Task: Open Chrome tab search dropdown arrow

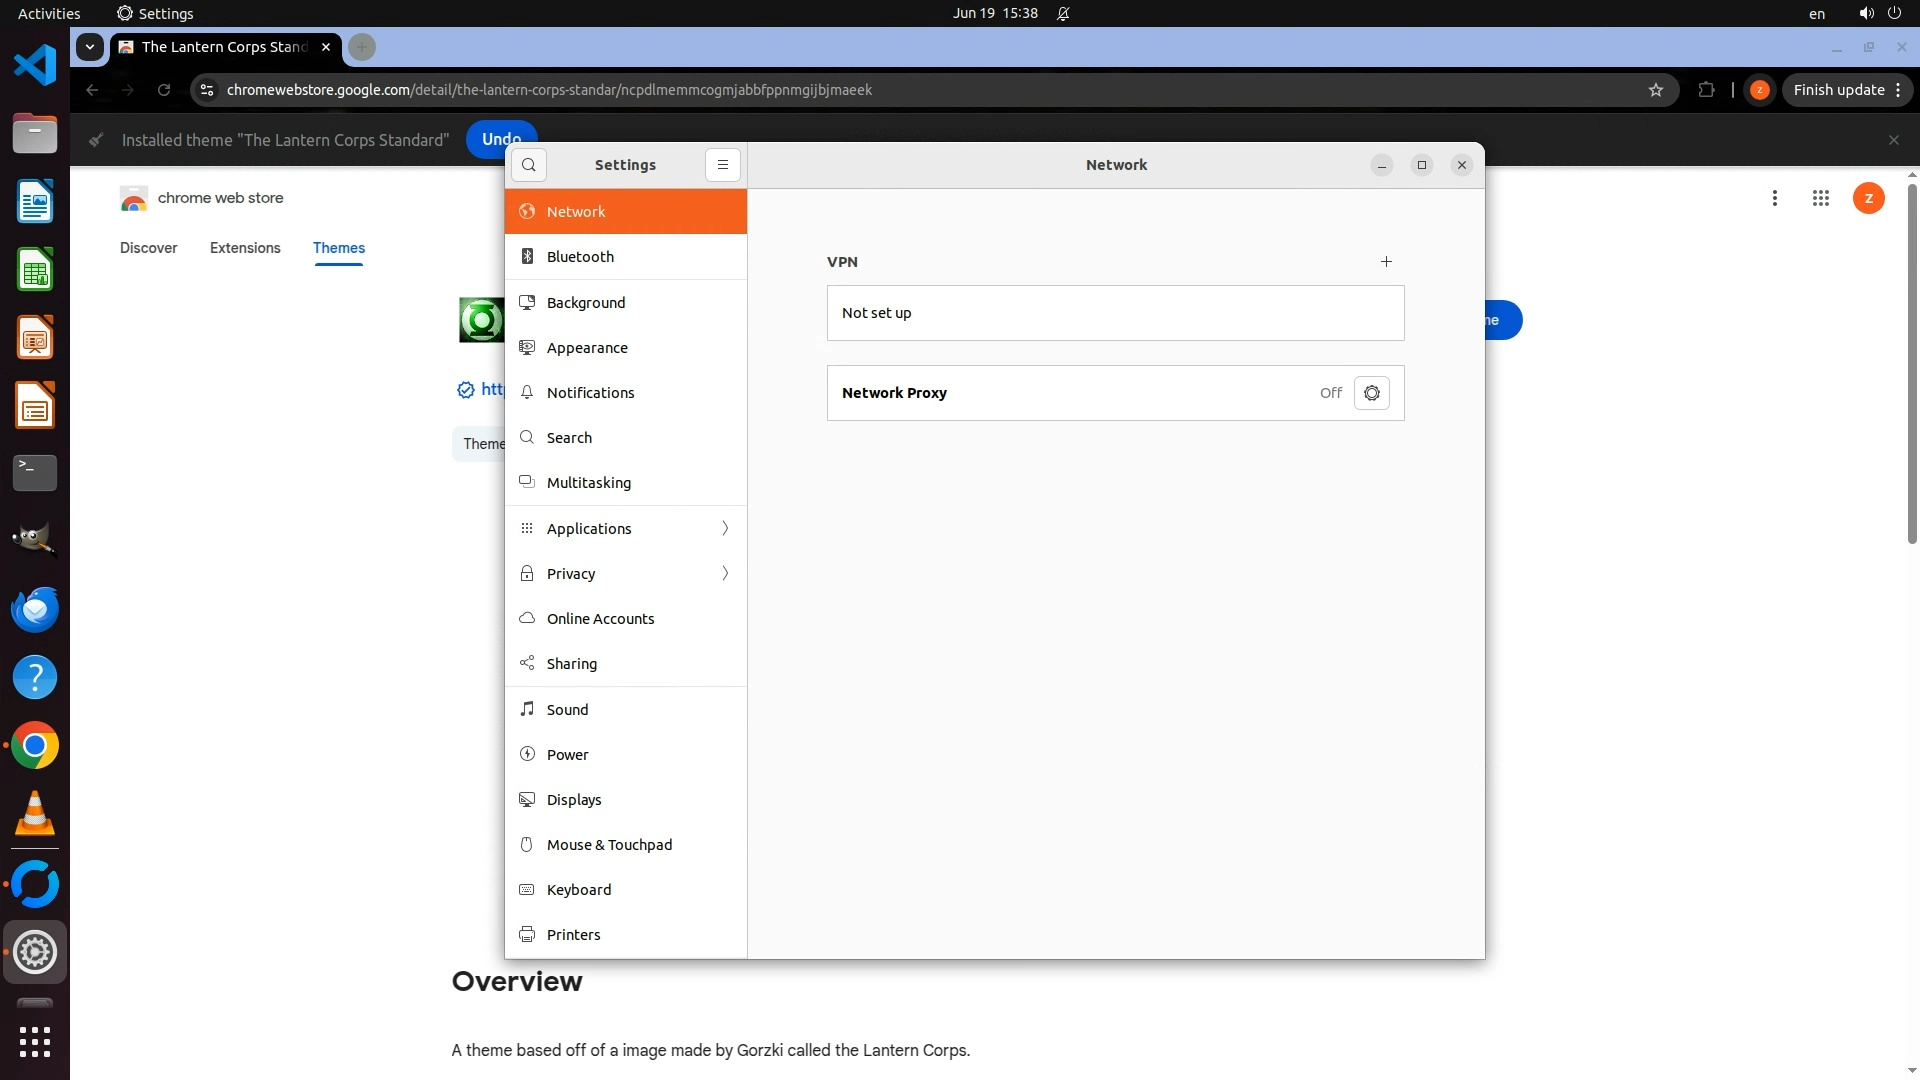Action: click(x=90, y=47)
